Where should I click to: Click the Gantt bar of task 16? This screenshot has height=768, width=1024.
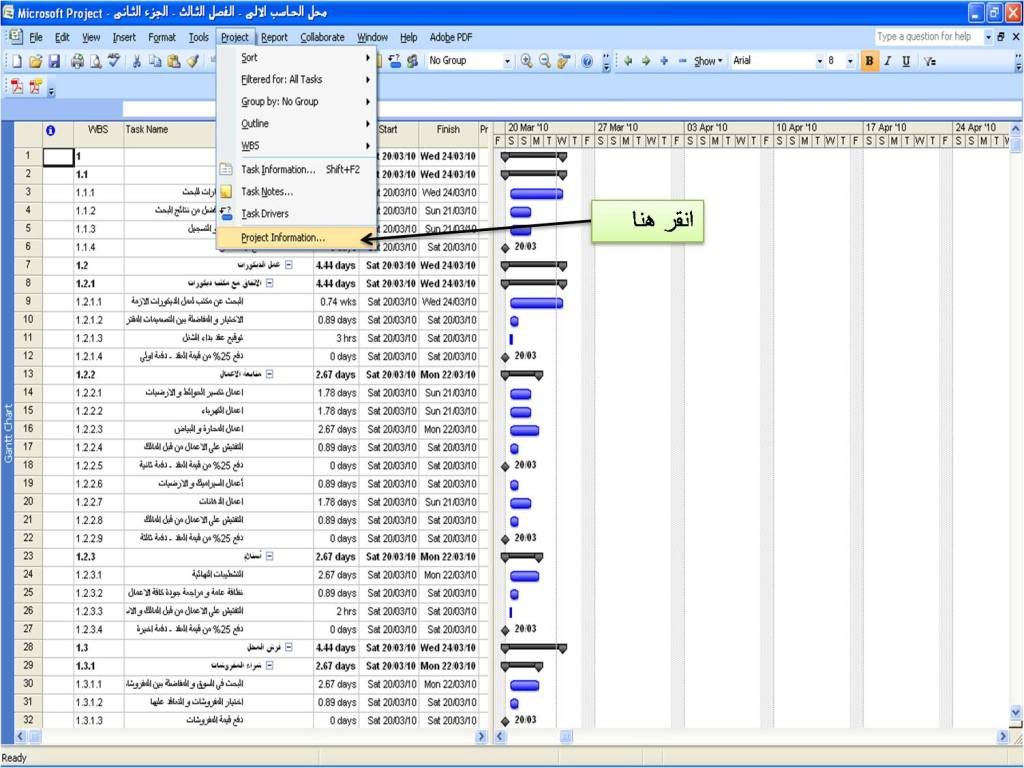coord(524,430)
